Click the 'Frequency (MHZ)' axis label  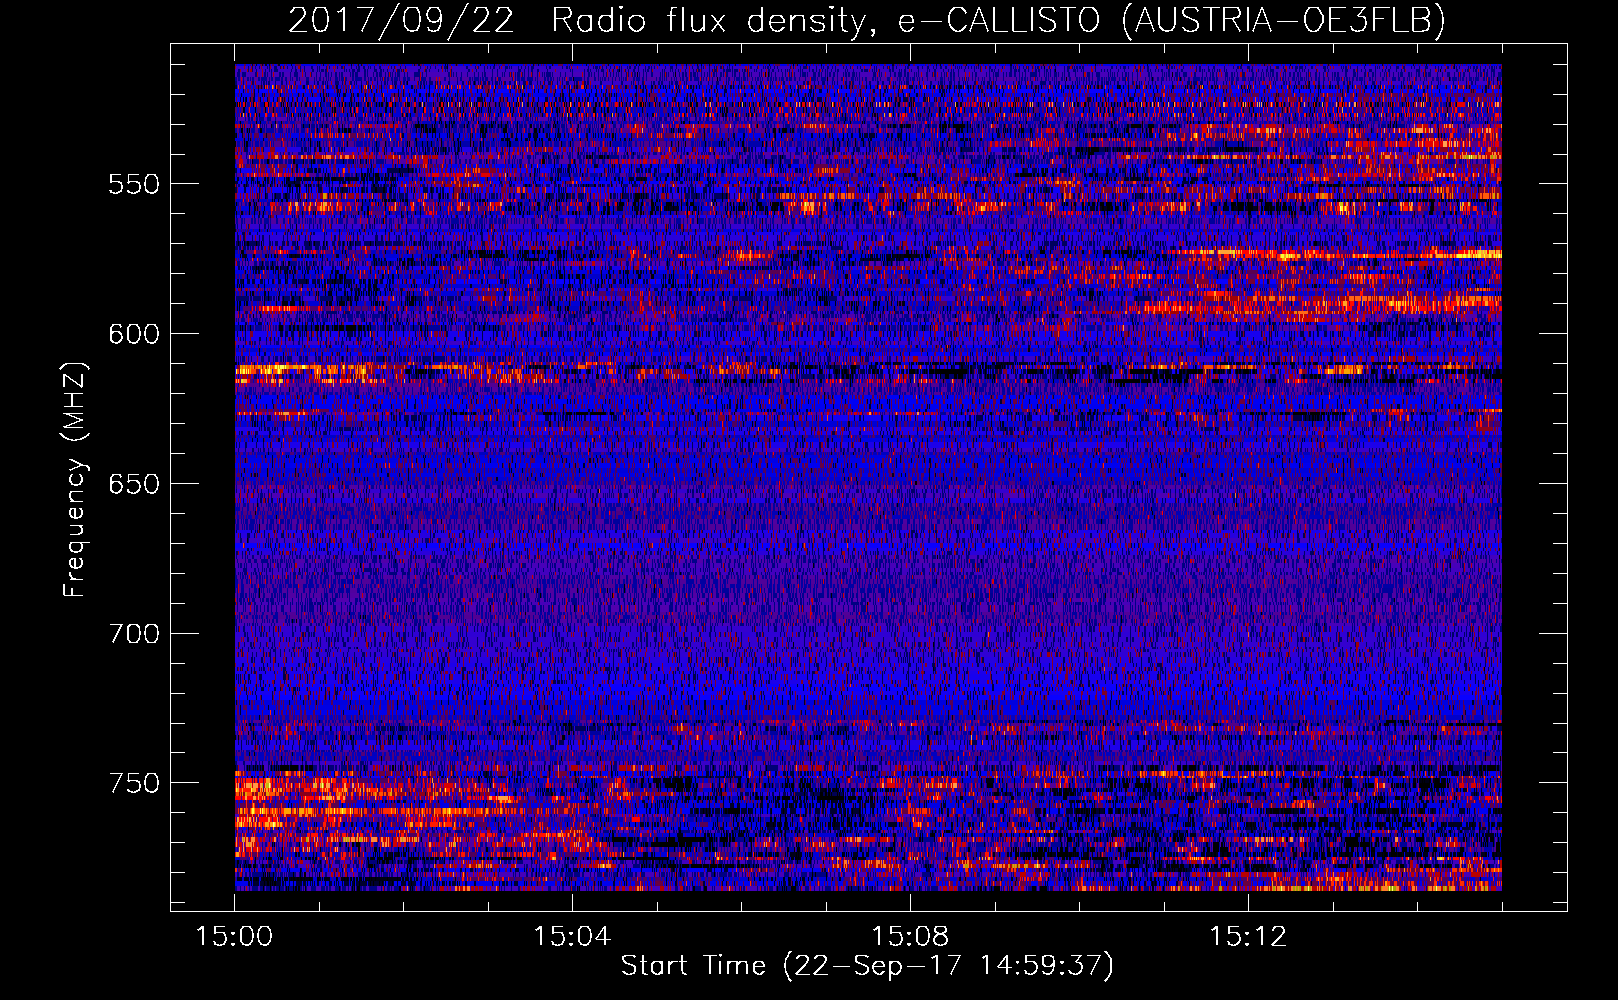coord(75,480)
